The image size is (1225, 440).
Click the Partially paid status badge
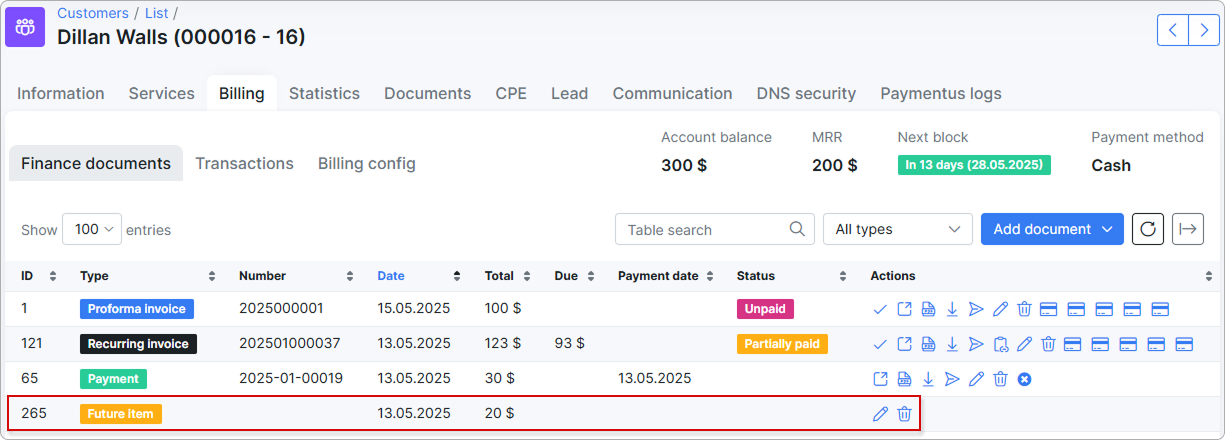pos(782,344)
